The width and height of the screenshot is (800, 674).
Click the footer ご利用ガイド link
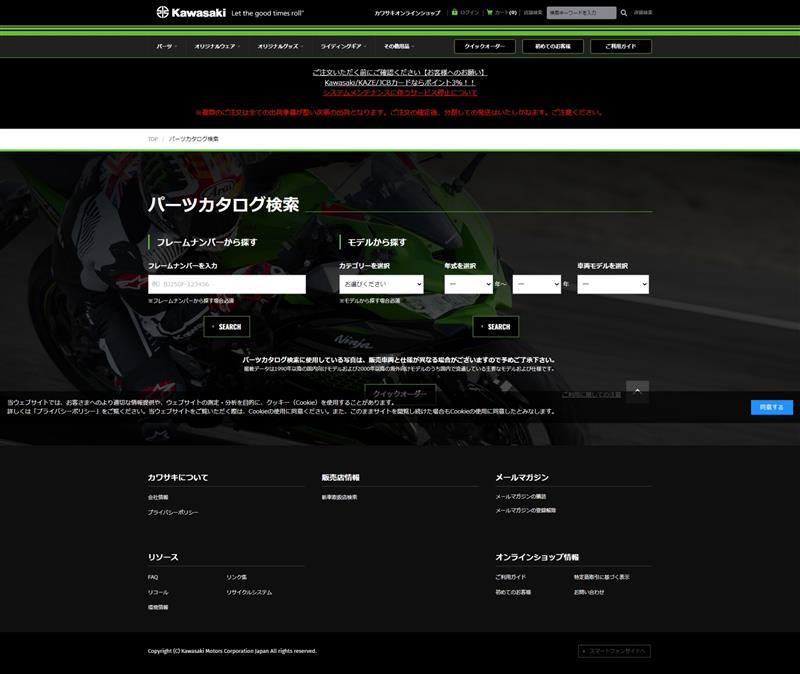(x=510, y=577)
